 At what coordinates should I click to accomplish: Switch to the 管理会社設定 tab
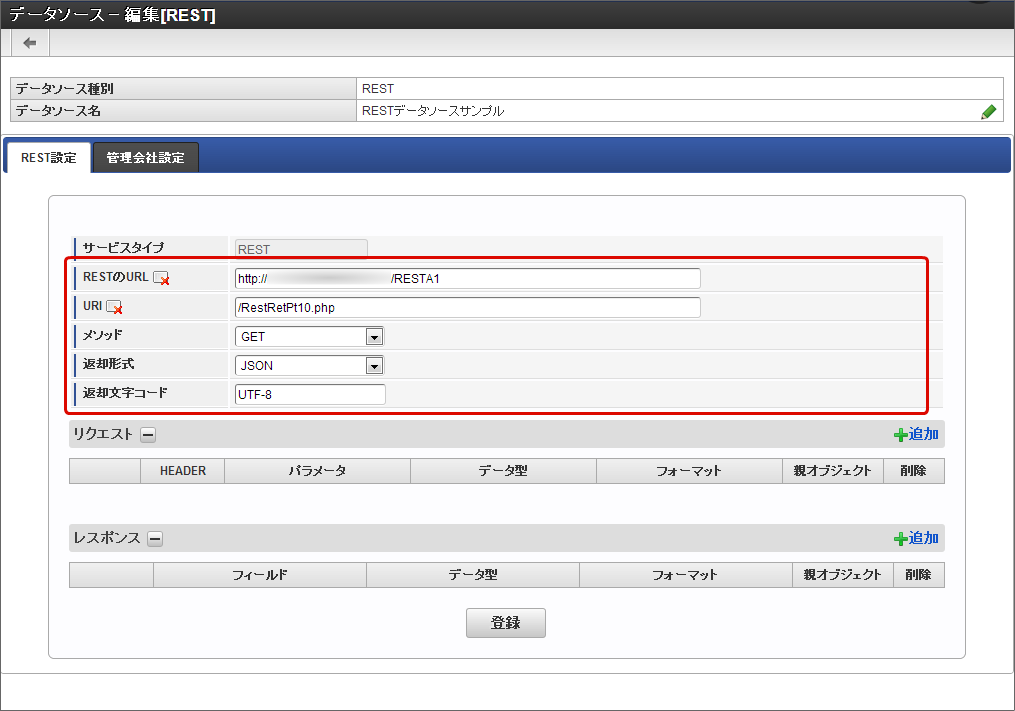(145, 158)
